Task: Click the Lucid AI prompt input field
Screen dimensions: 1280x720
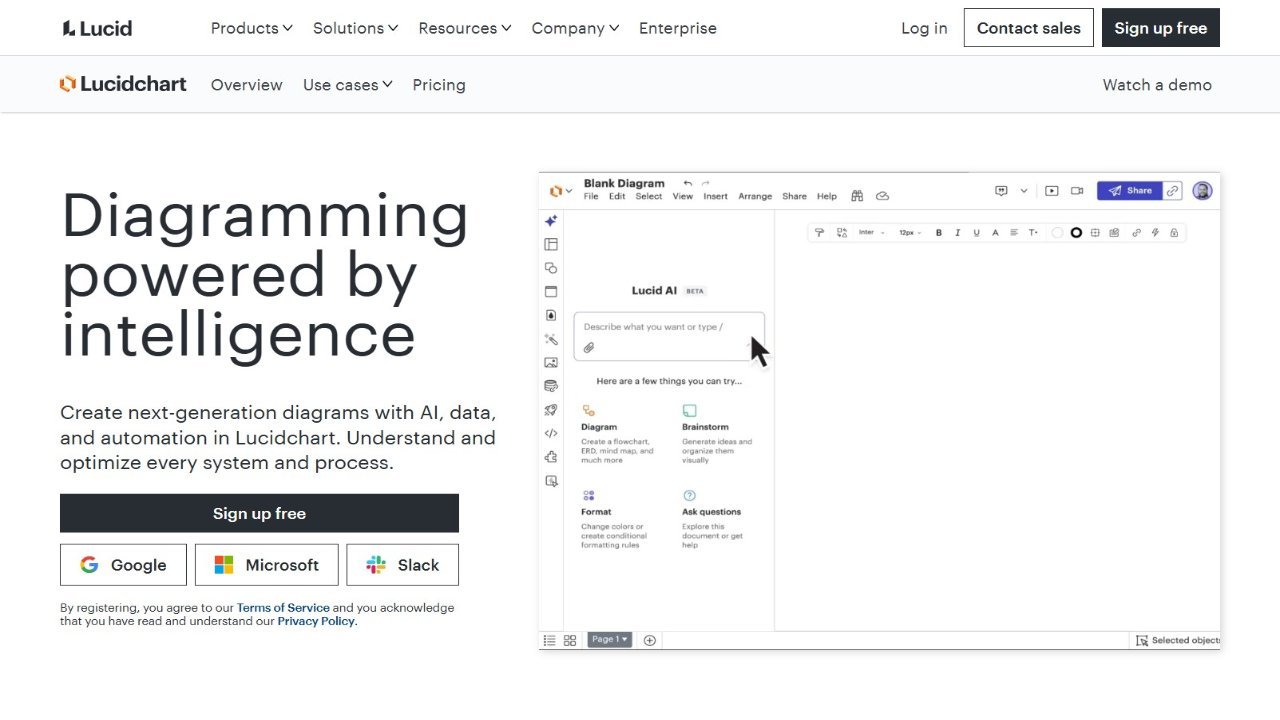Action: [669, 336]
